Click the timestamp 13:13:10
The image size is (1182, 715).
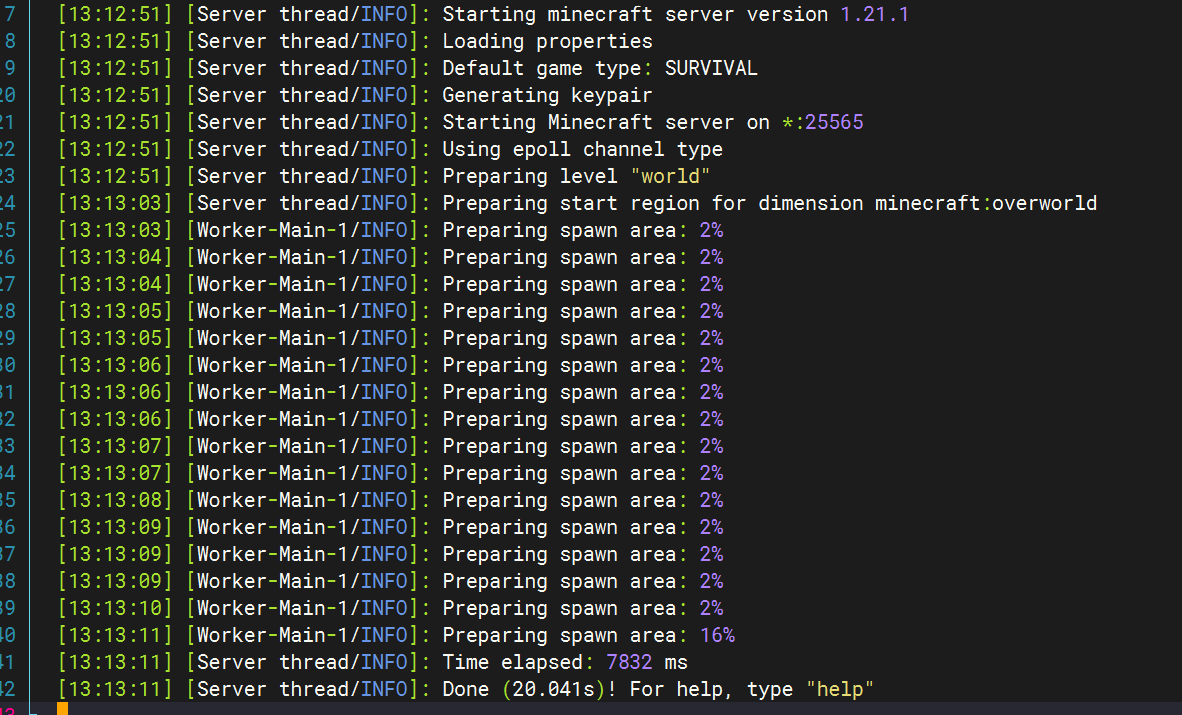(x=115, y=609)
